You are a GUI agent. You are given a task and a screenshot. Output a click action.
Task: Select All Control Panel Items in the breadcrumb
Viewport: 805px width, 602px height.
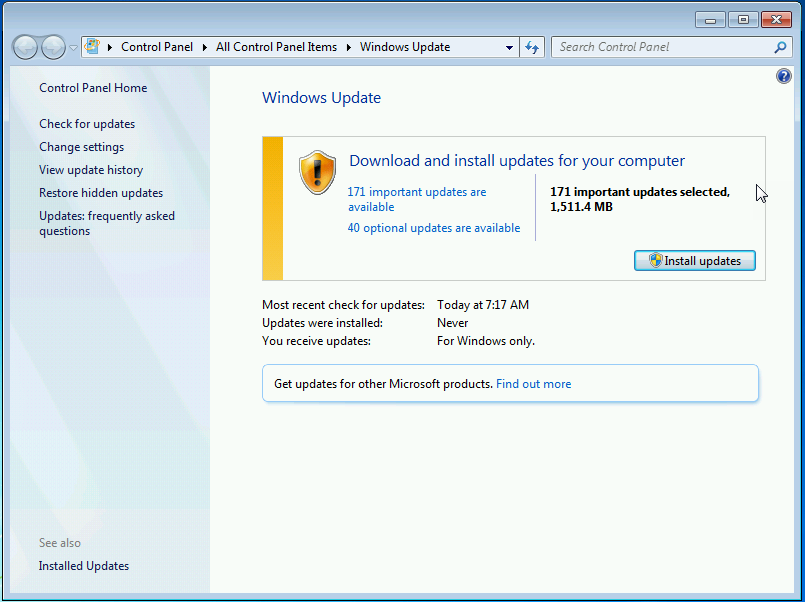pyautogui.click(x=276, y=46)
